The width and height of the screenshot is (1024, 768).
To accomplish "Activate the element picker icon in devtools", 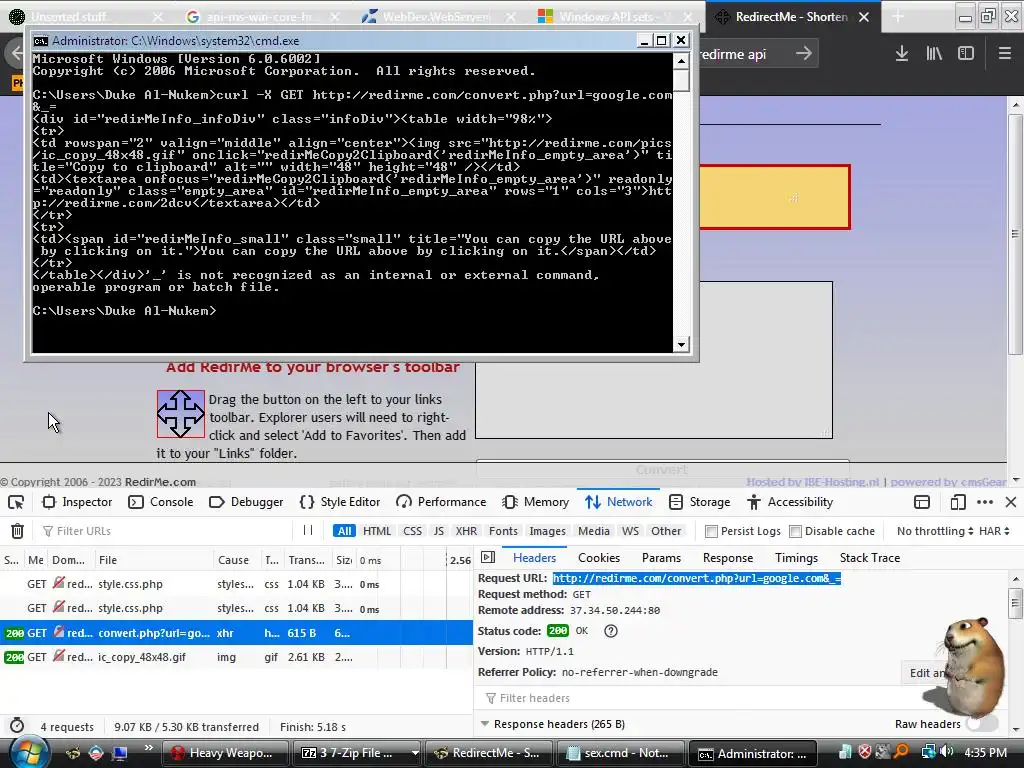I will click(x=16, y=502).
